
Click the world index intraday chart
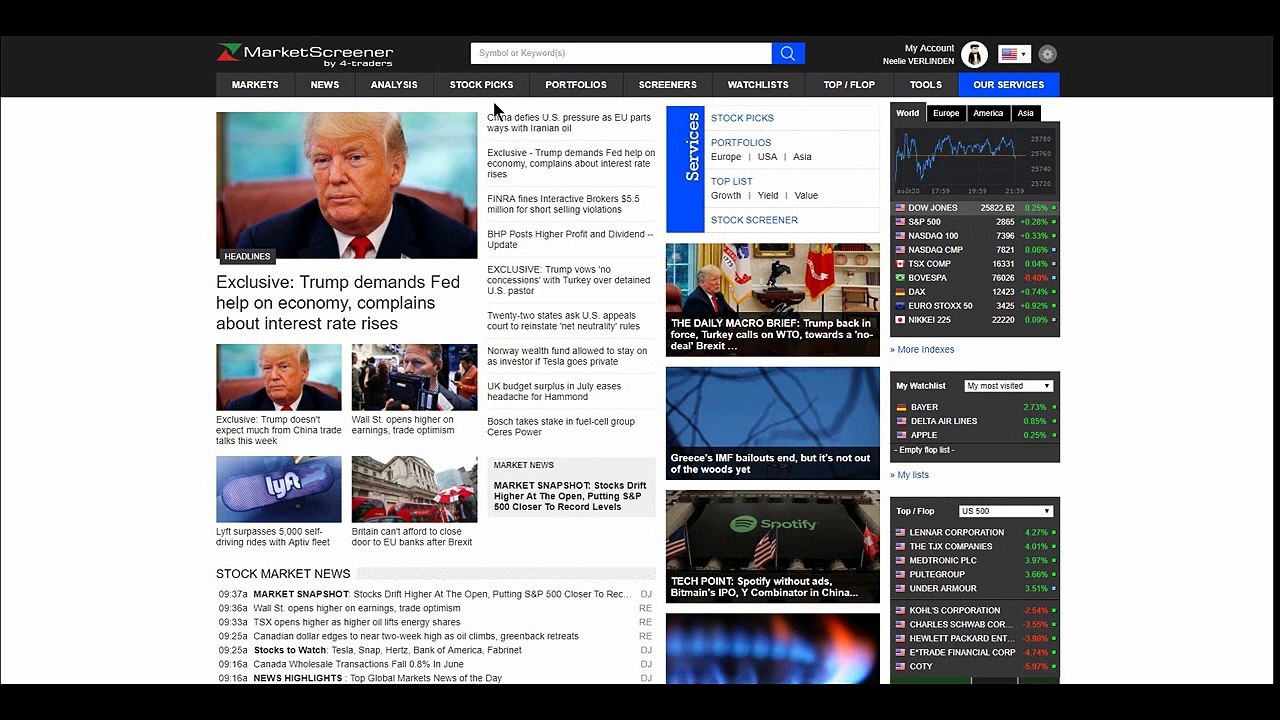(x=974, y=161)
